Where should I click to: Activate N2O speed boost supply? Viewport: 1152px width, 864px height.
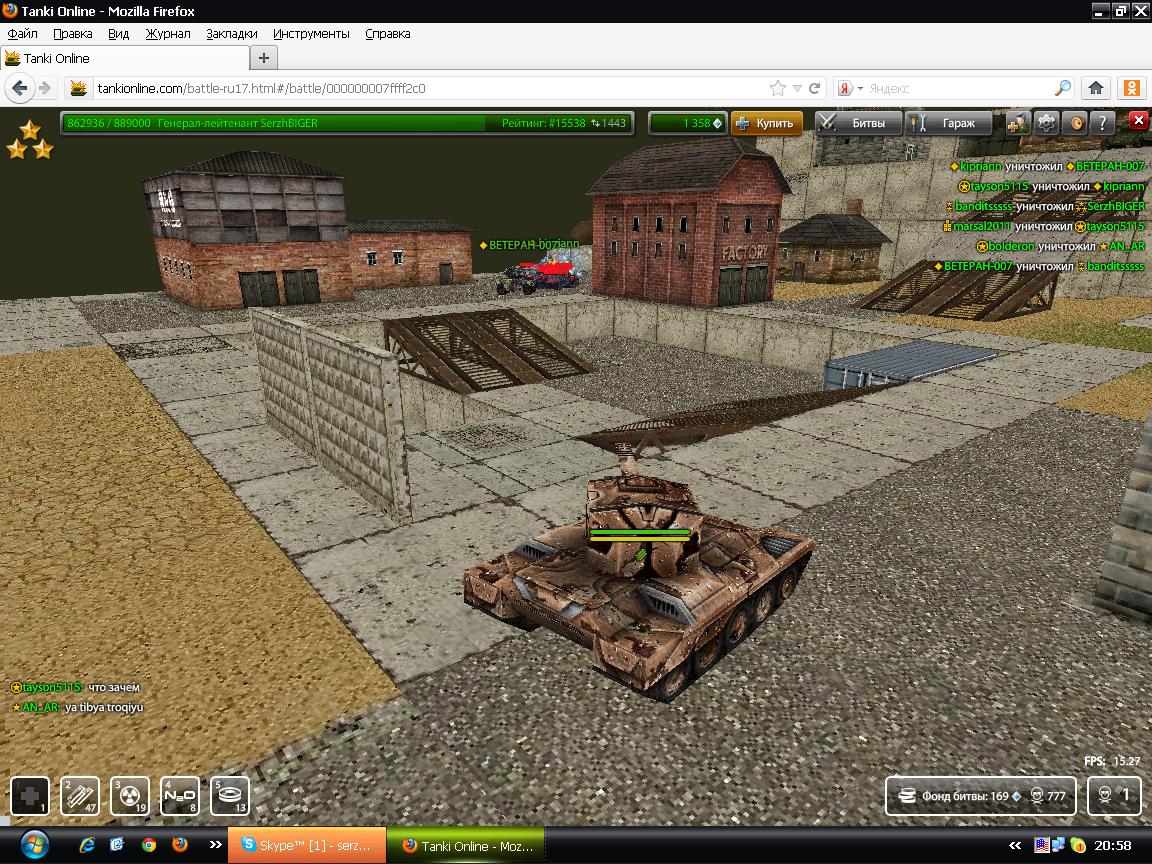[x=180, y=796]
